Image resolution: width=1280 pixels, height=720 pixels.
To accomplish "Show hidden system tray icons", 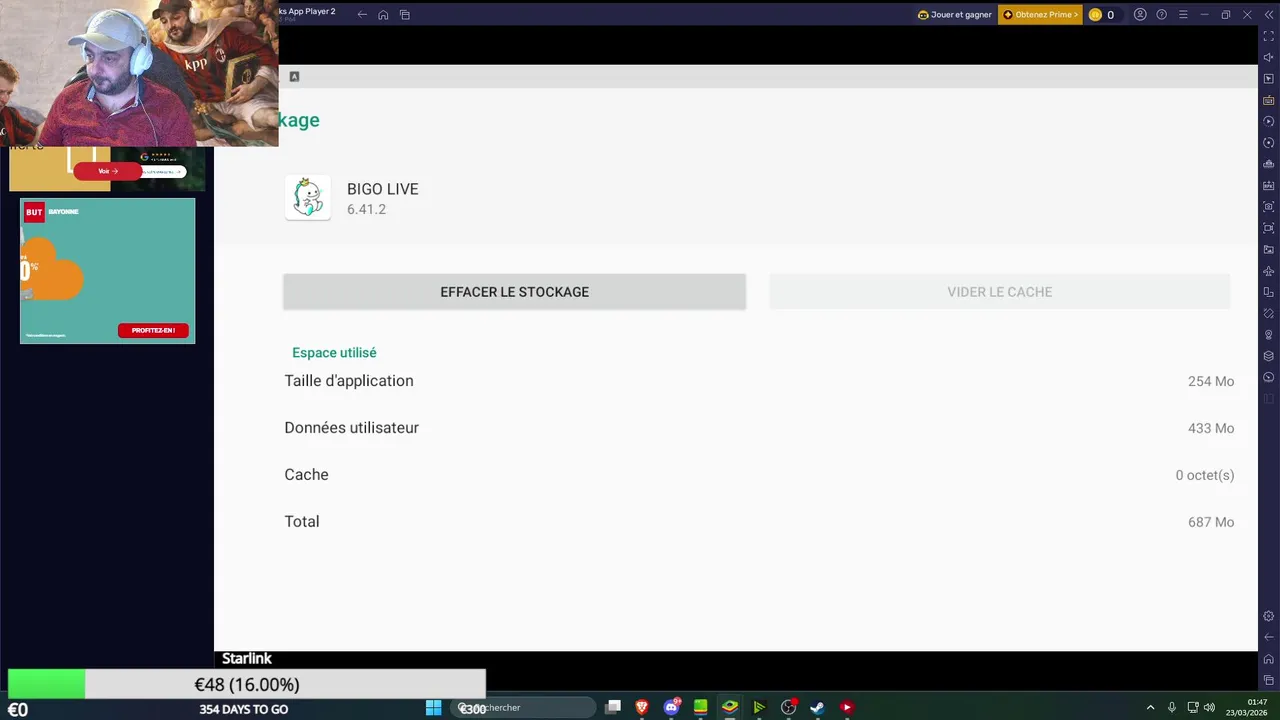I will [x=1150, y=707].
